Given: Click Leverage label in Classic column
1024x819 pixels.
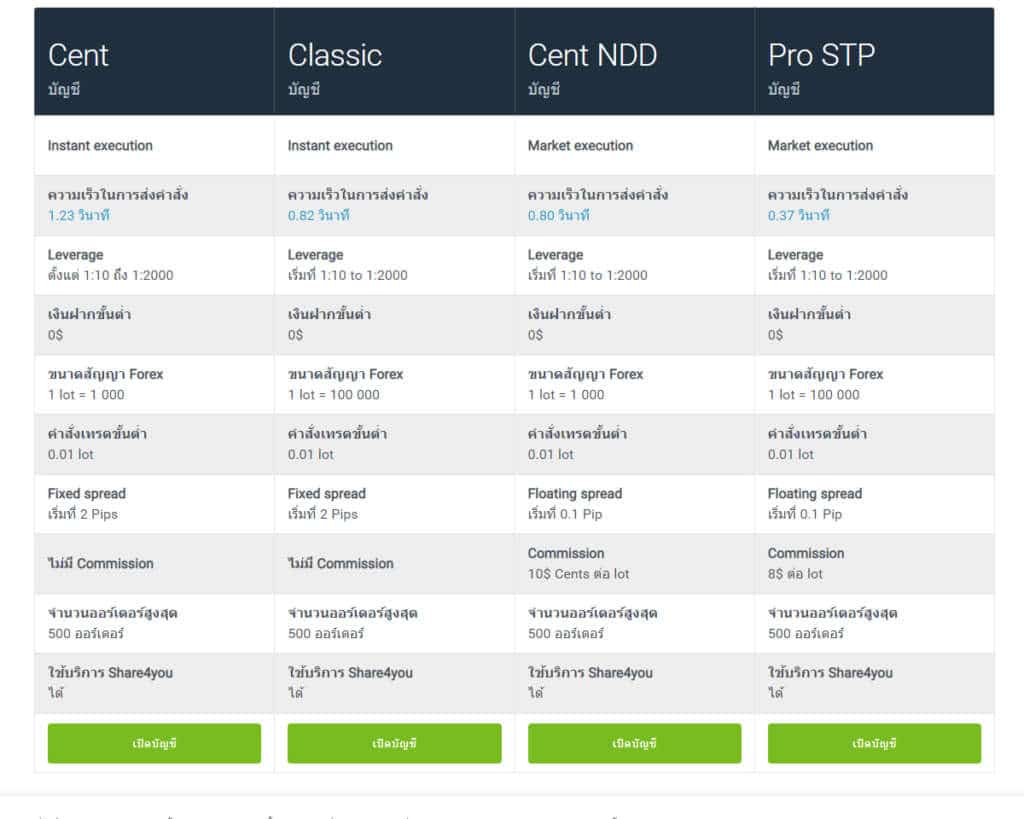Looking at the screenshot, I should [315, 255].
